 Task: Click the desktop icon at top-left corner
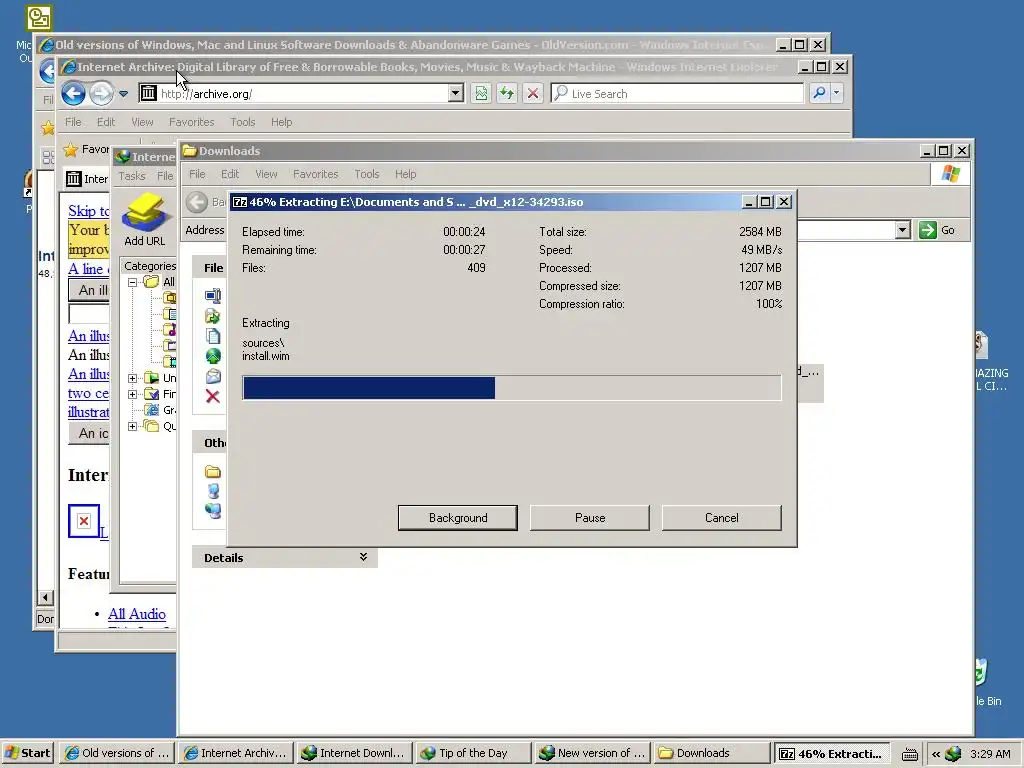pos(39,18)
